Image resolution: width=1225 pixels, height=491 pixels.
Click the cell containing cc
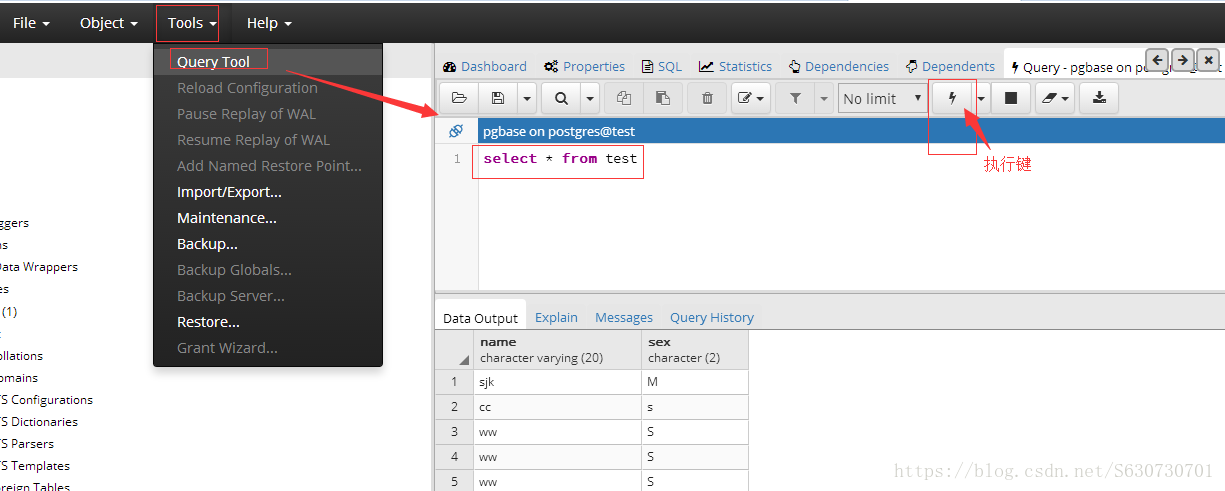point(557,407)
